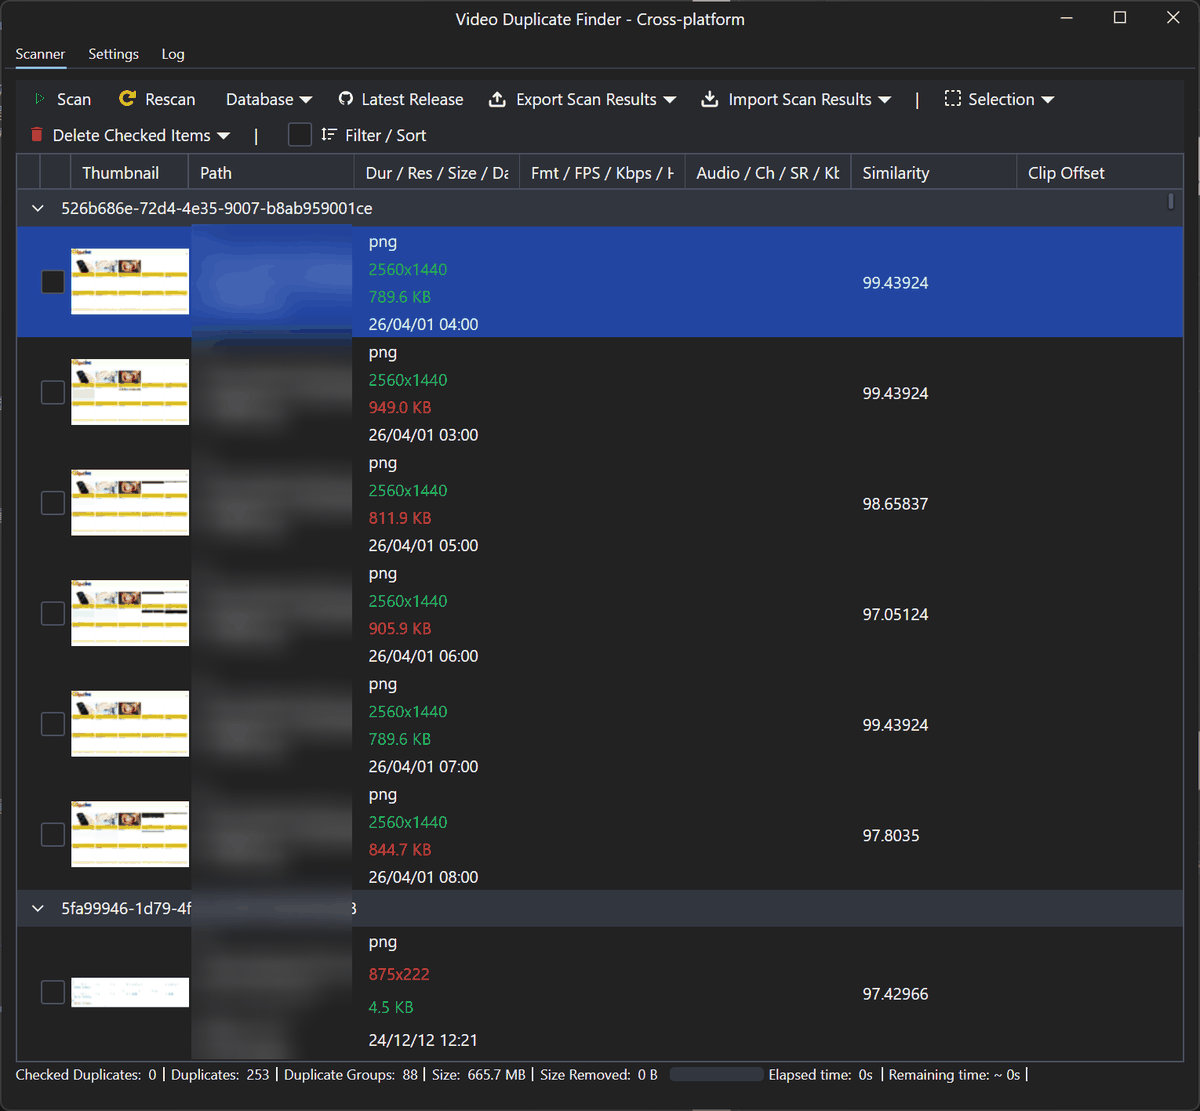Switch to the Settings tab
The image size is (1200, 1111).
tap(113, 54)
